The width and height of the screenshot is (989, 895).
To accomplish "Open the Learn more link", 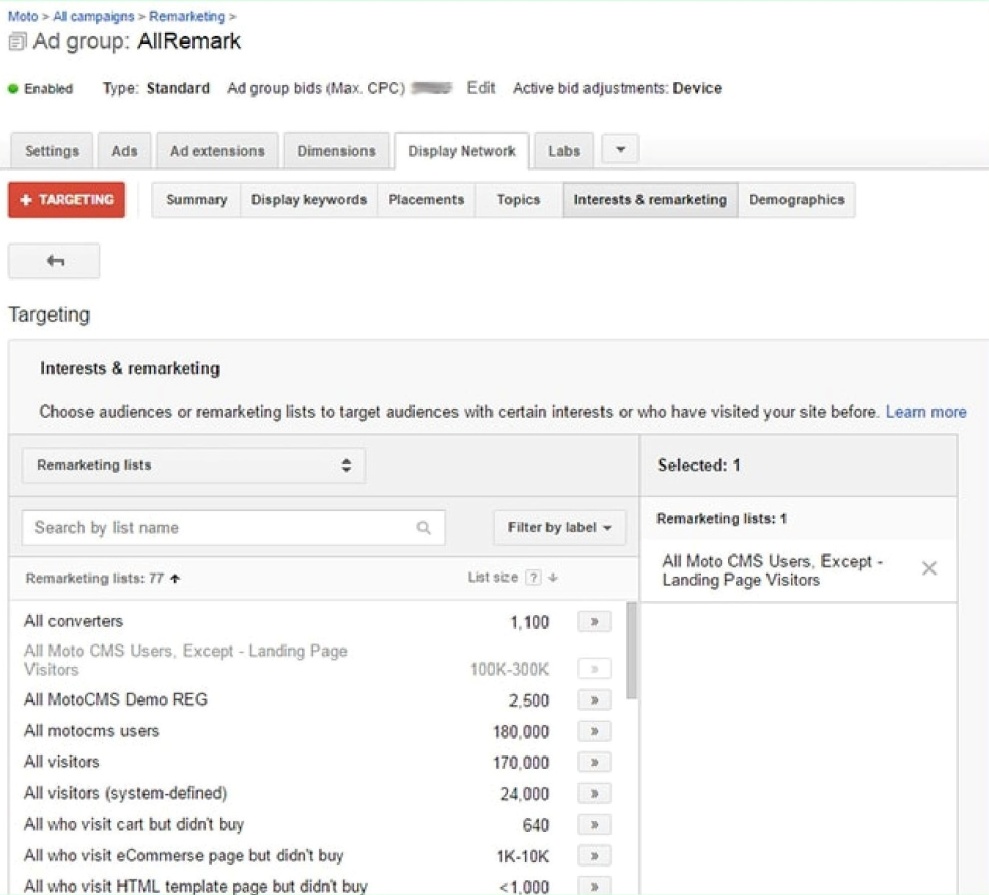I will (x=926, y=412).
